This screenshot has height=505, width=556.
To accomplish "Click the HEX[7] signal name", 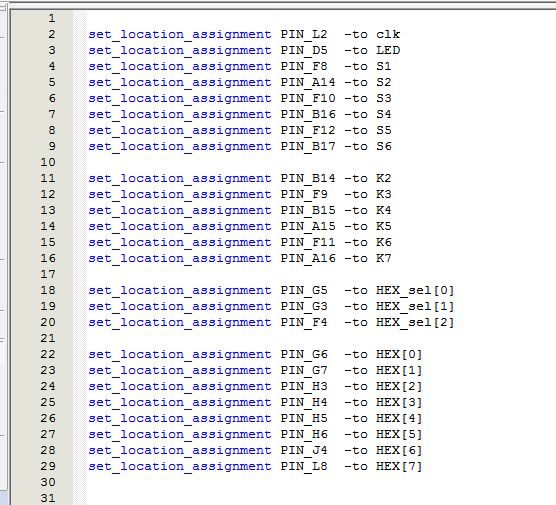I will click(399, 466).
